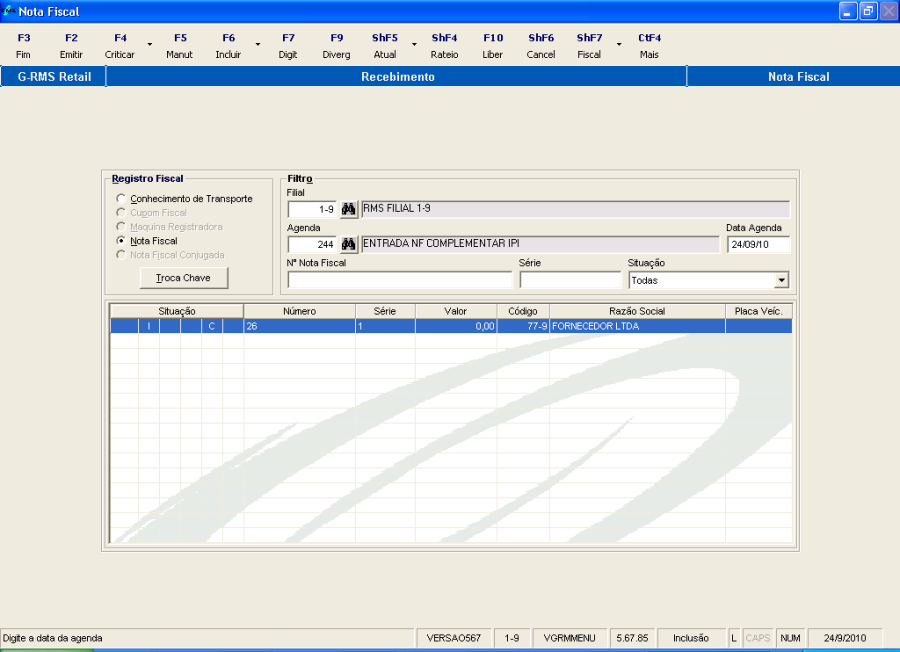
Task: Click RMS FILIAL 1-9 description field
Action: pos(576,209)
